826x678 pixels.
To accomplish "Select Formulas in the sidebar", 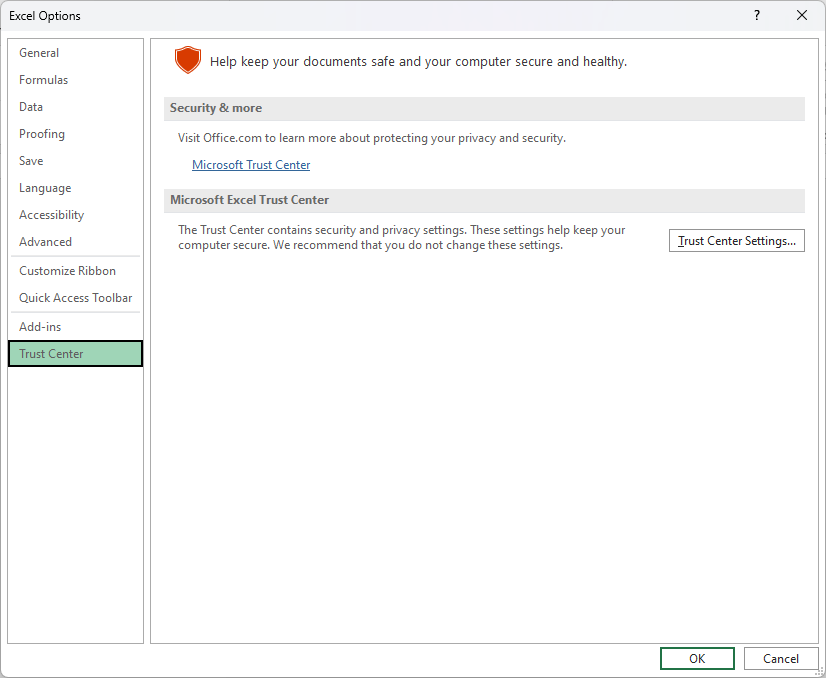I will [x=75, y=80].
